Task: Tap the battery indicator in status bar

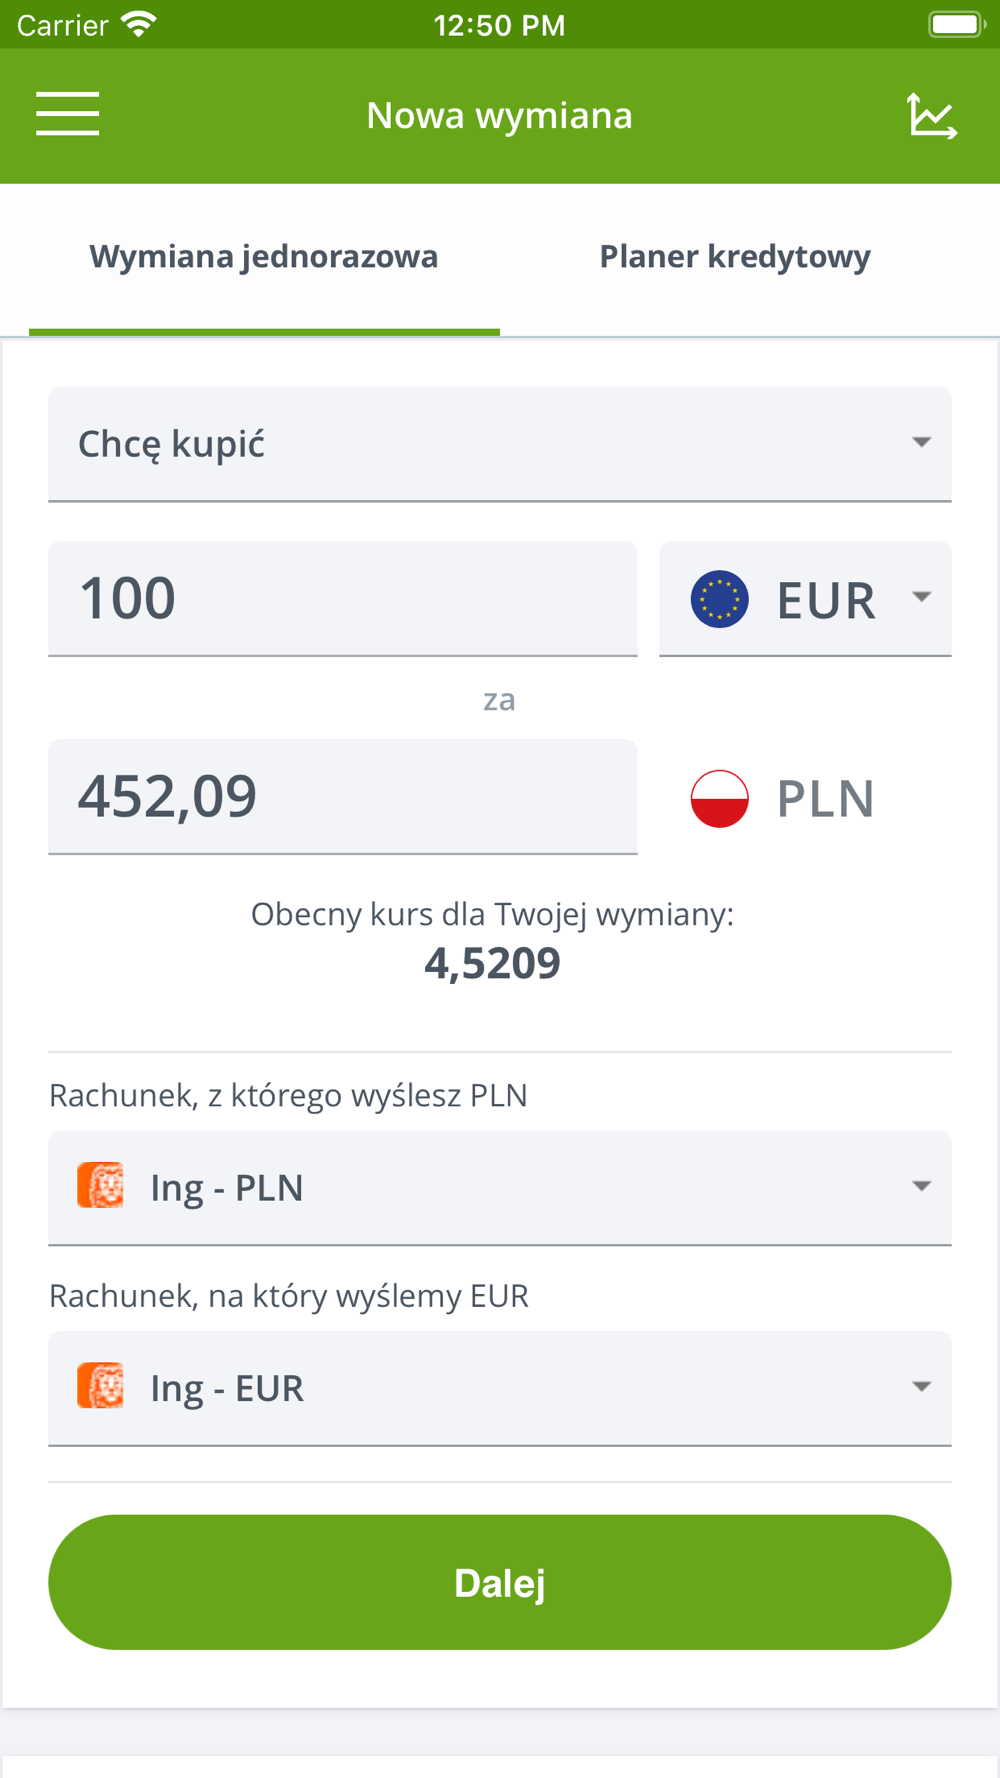Action: click(956, 24)
